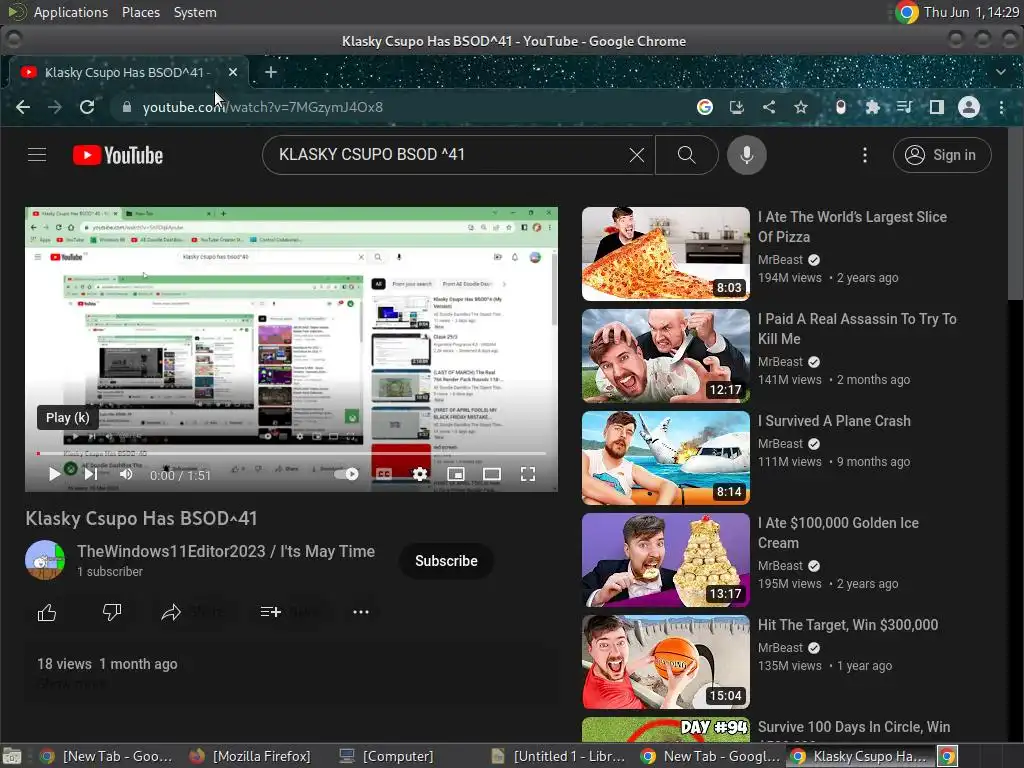Expand description showing 18 views
Screen dimensions: 1024x768
(x=291, y=673)
